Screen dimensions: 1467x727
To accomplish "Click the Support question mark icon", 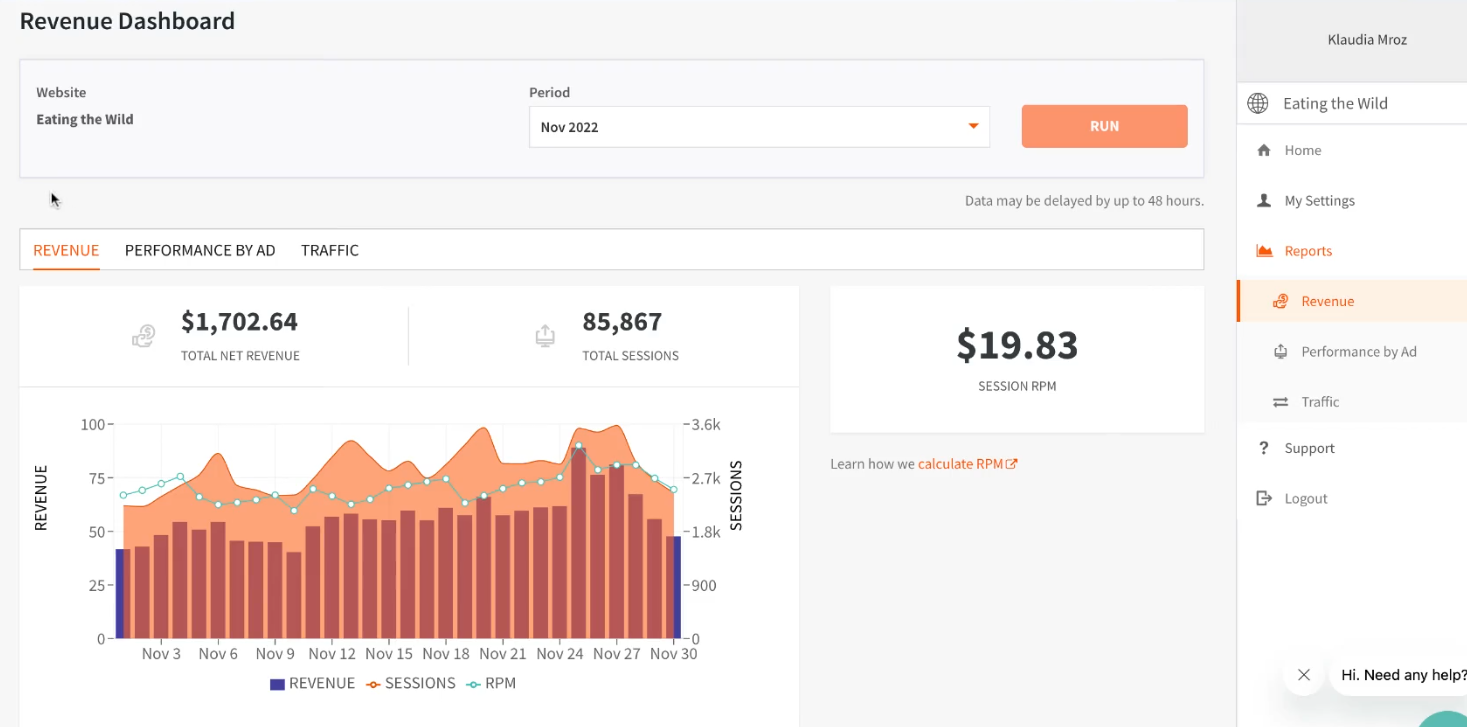I will (x=1264, y=448).
